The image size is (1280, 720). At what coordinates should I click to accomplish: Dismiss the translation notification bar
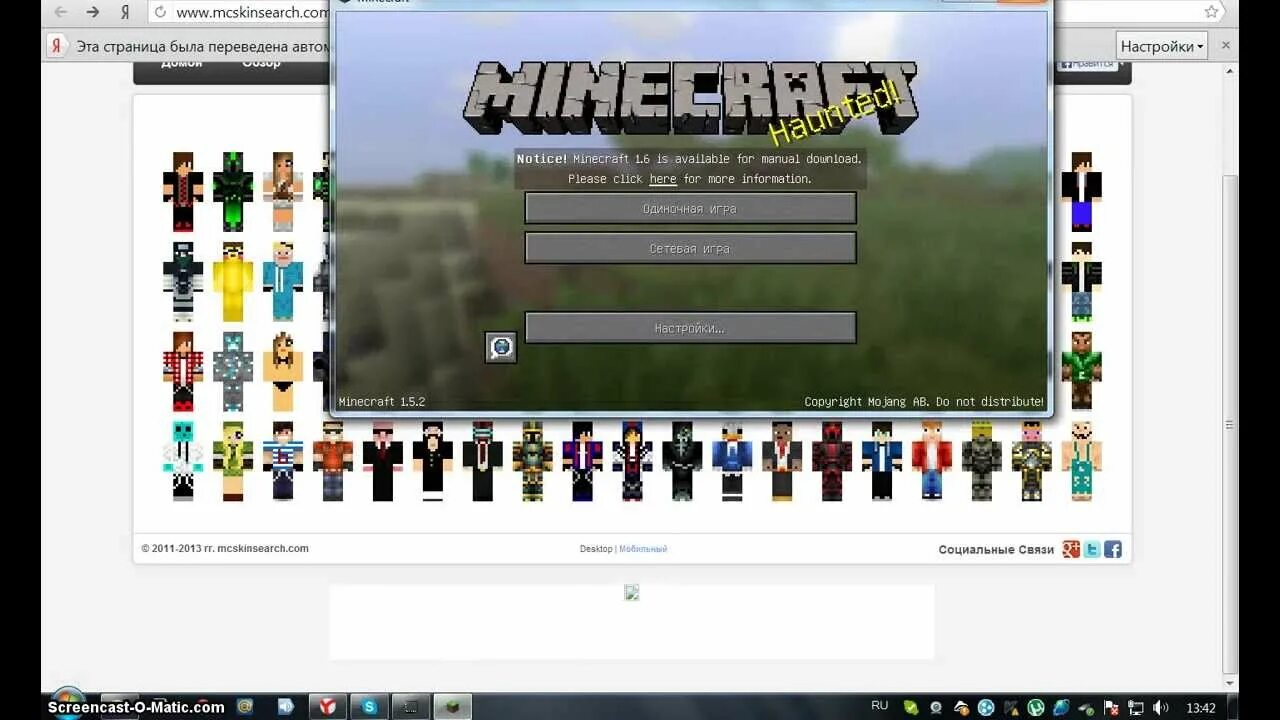tap(1226, 46)
